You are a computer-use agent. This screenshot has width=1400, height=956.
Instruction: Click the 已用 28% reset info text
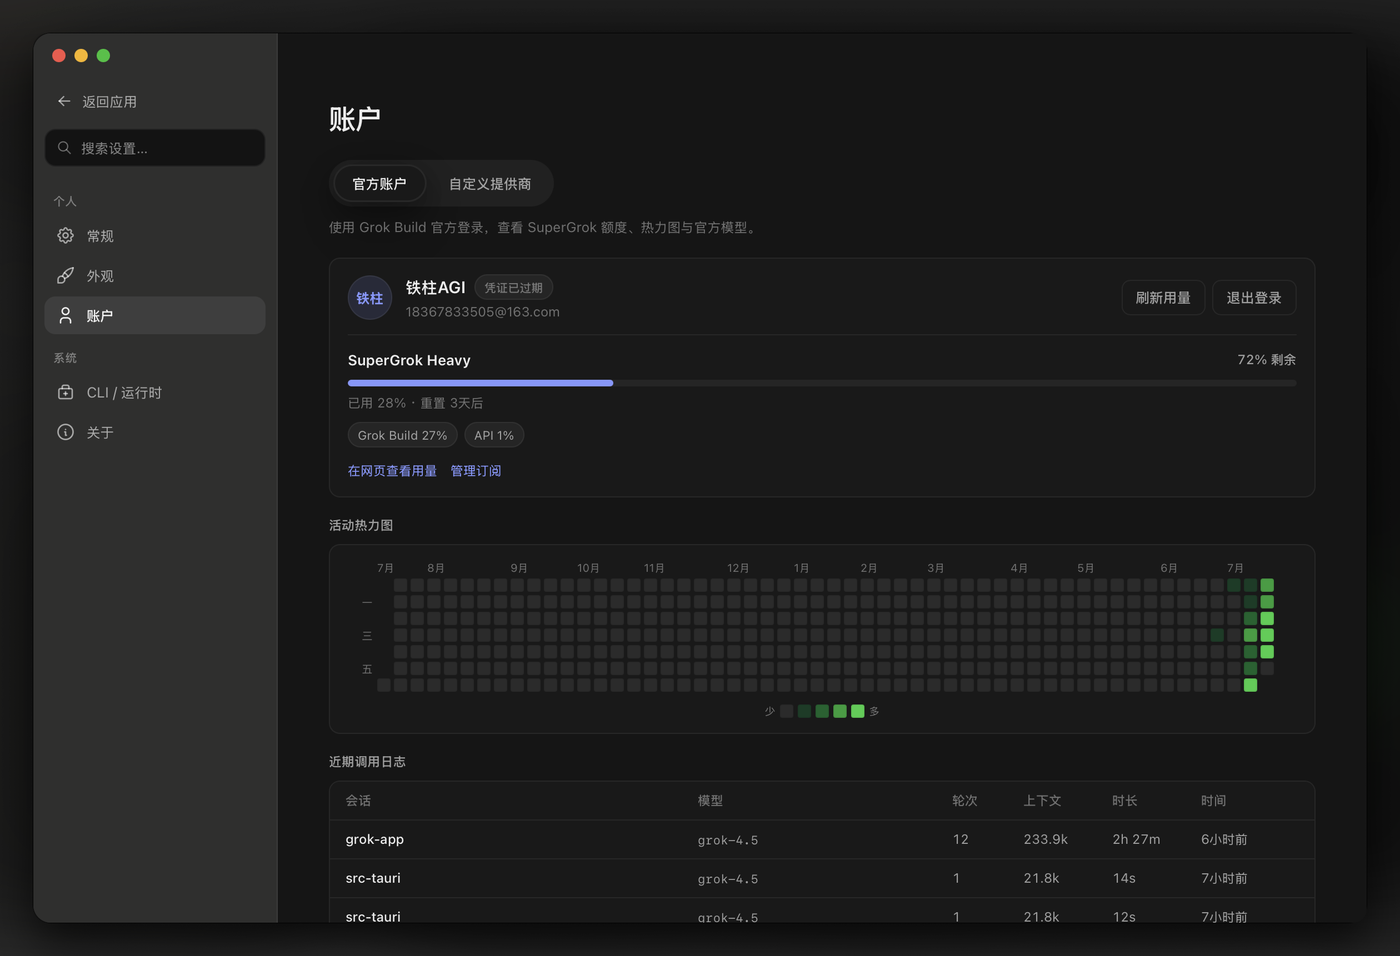(x=415, y=403)
